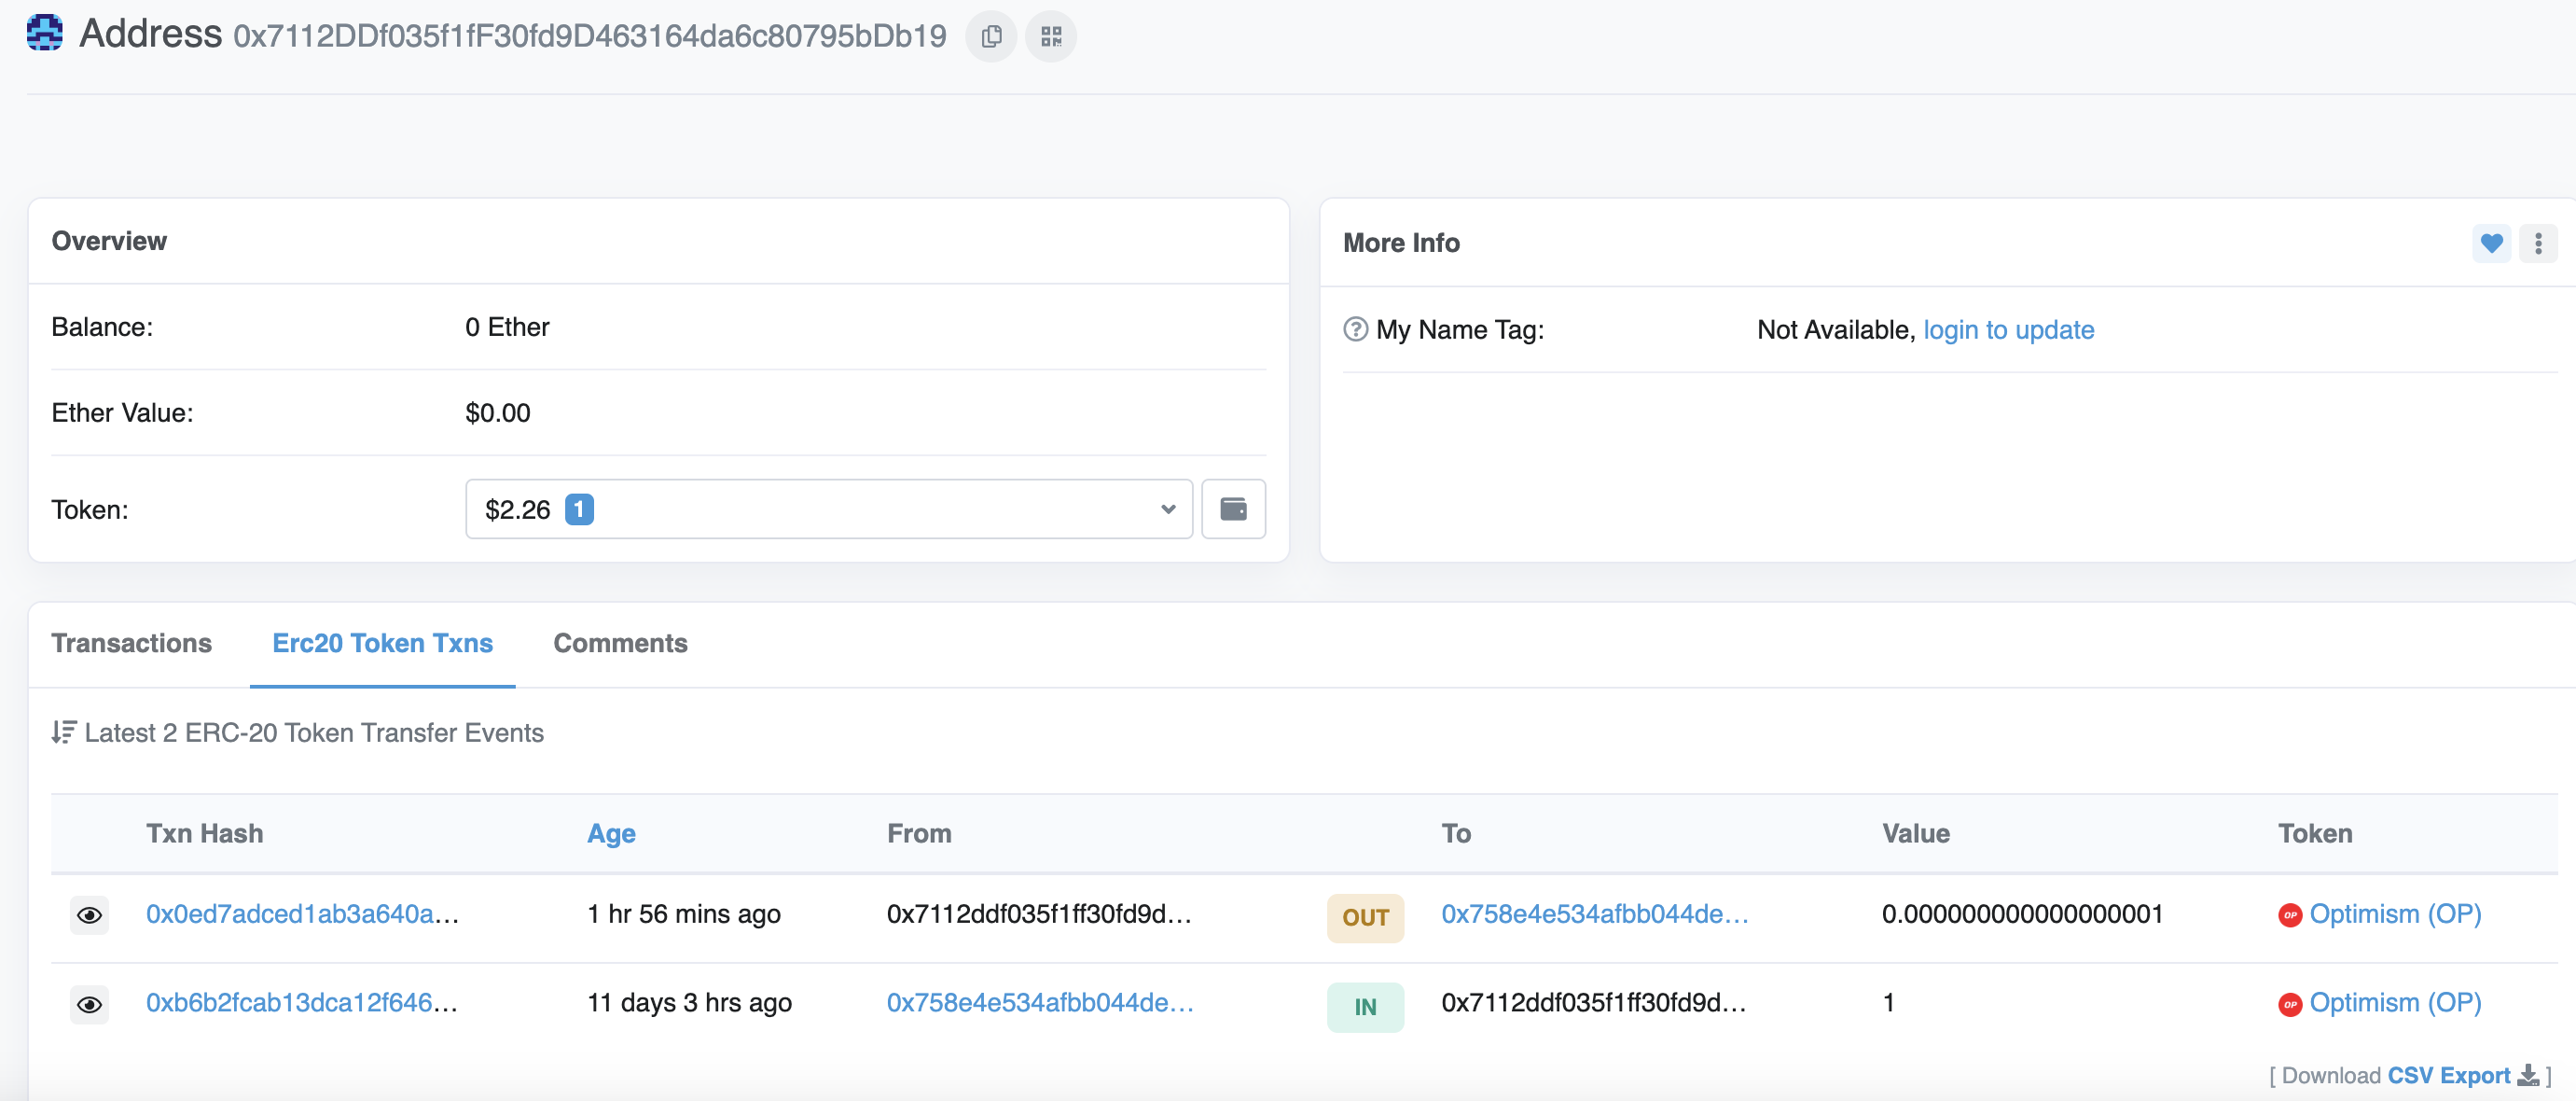This screenshot has width=2576, height=1101.
Task: Open From address 0x758e4e534afbb044de in IN row
Action: [1040, 1002]
